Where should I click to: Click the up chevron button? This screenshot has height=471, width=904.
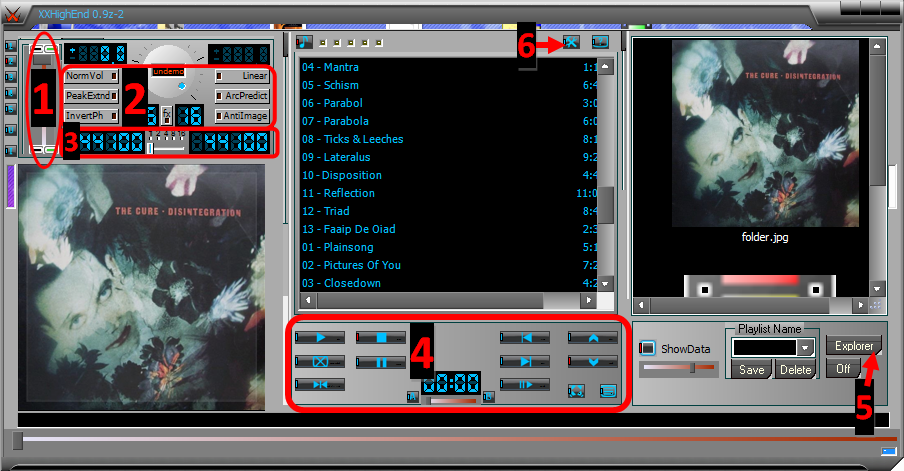click(593, 337)
